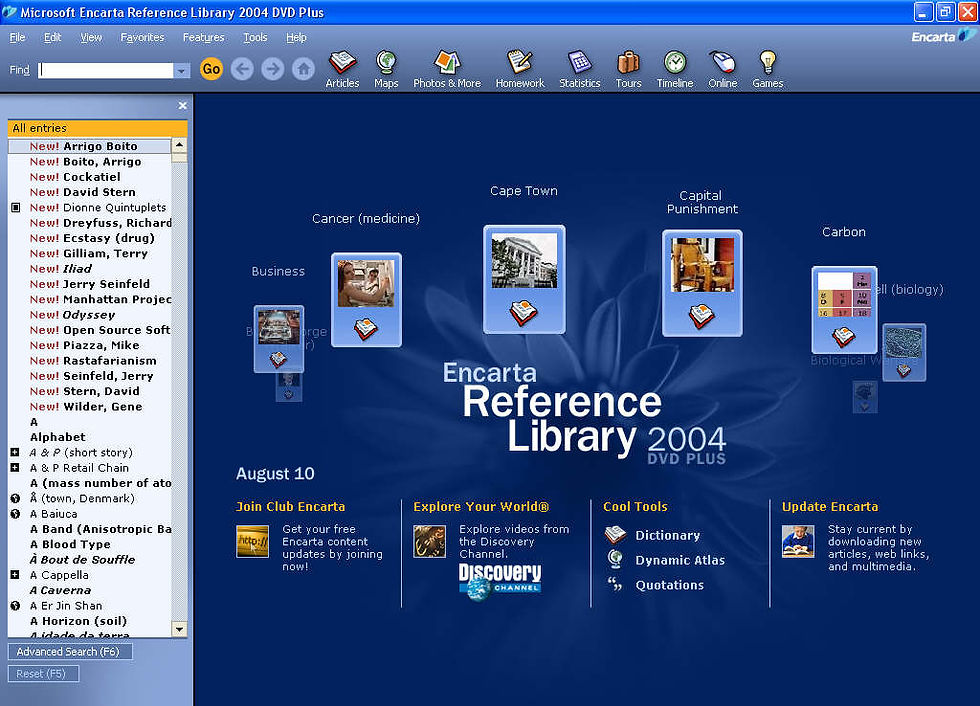The width and height of the screenshot is (980, 706).
Task: Open the Join Club Encarta link
Action: click(291, 507)
